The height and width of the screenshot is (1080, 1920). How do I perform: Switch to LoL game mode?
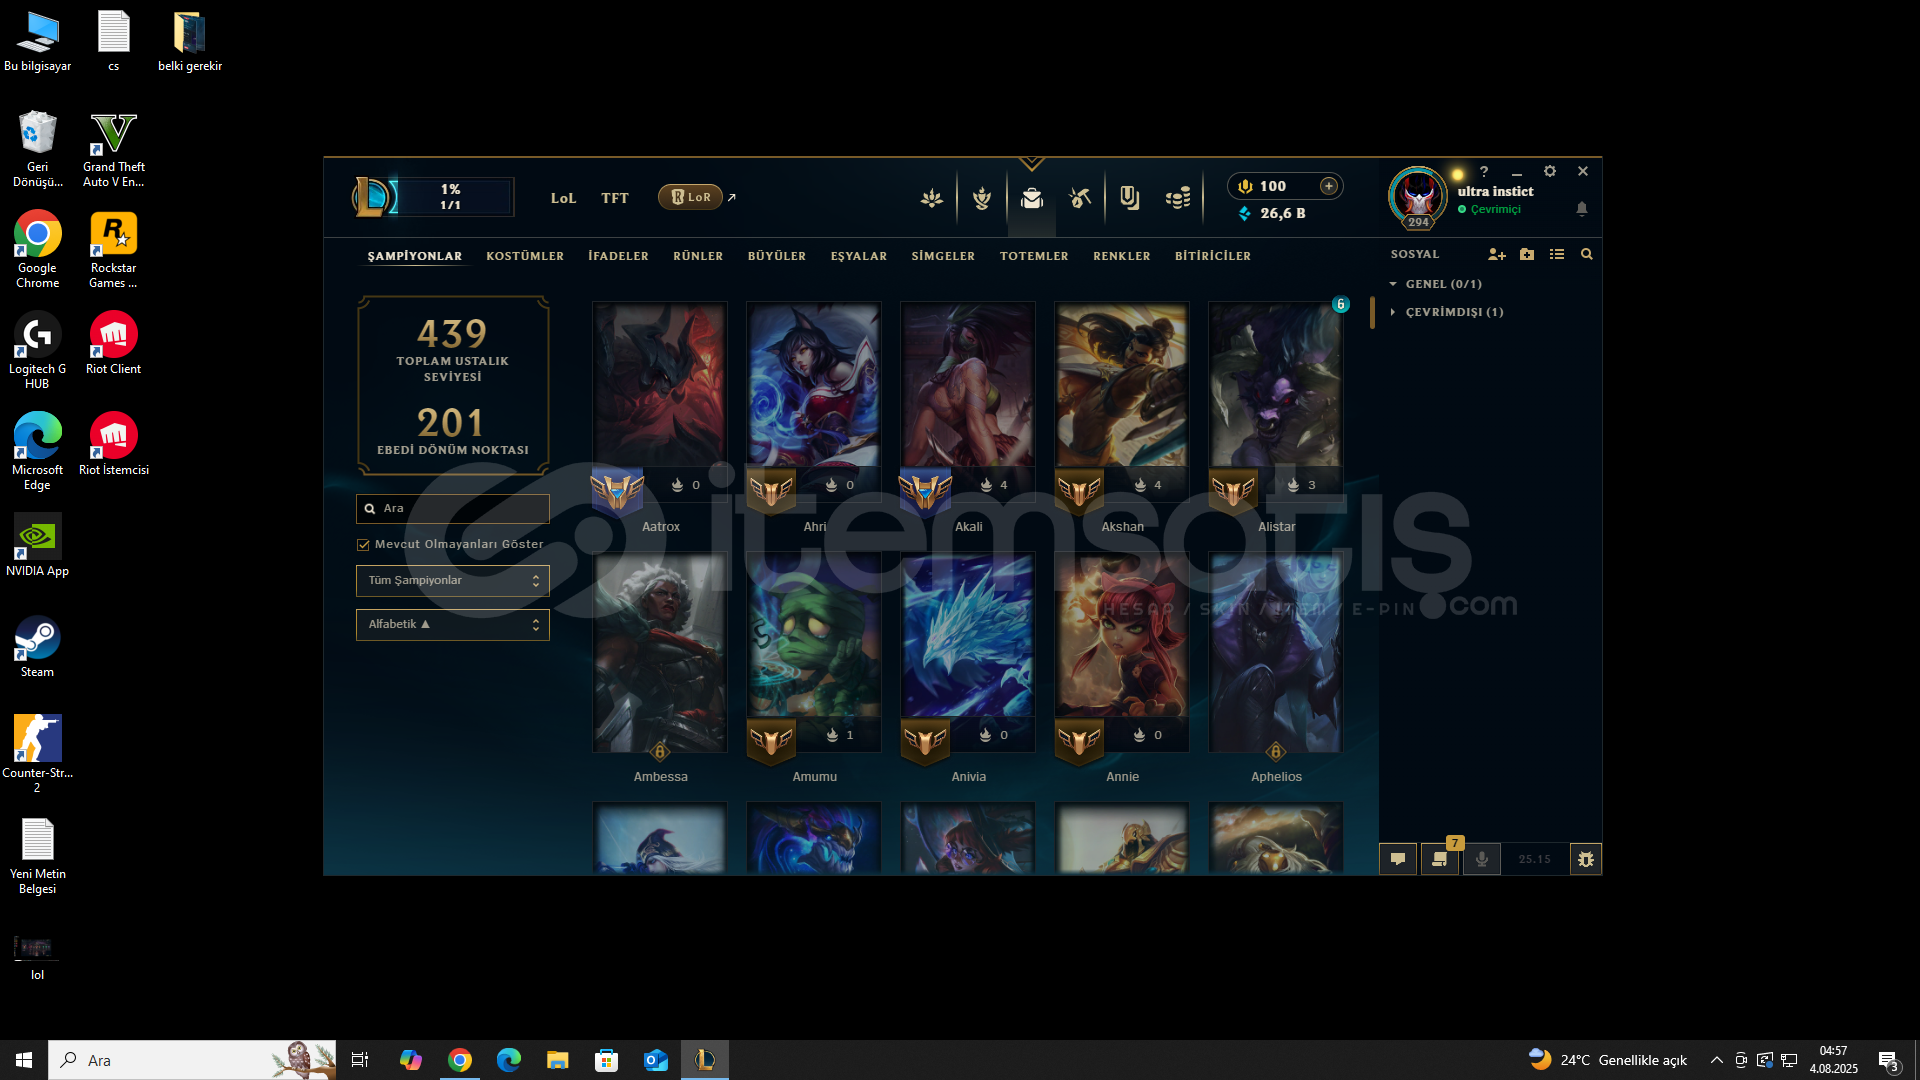pyautogui.click(x=564, y=198)
